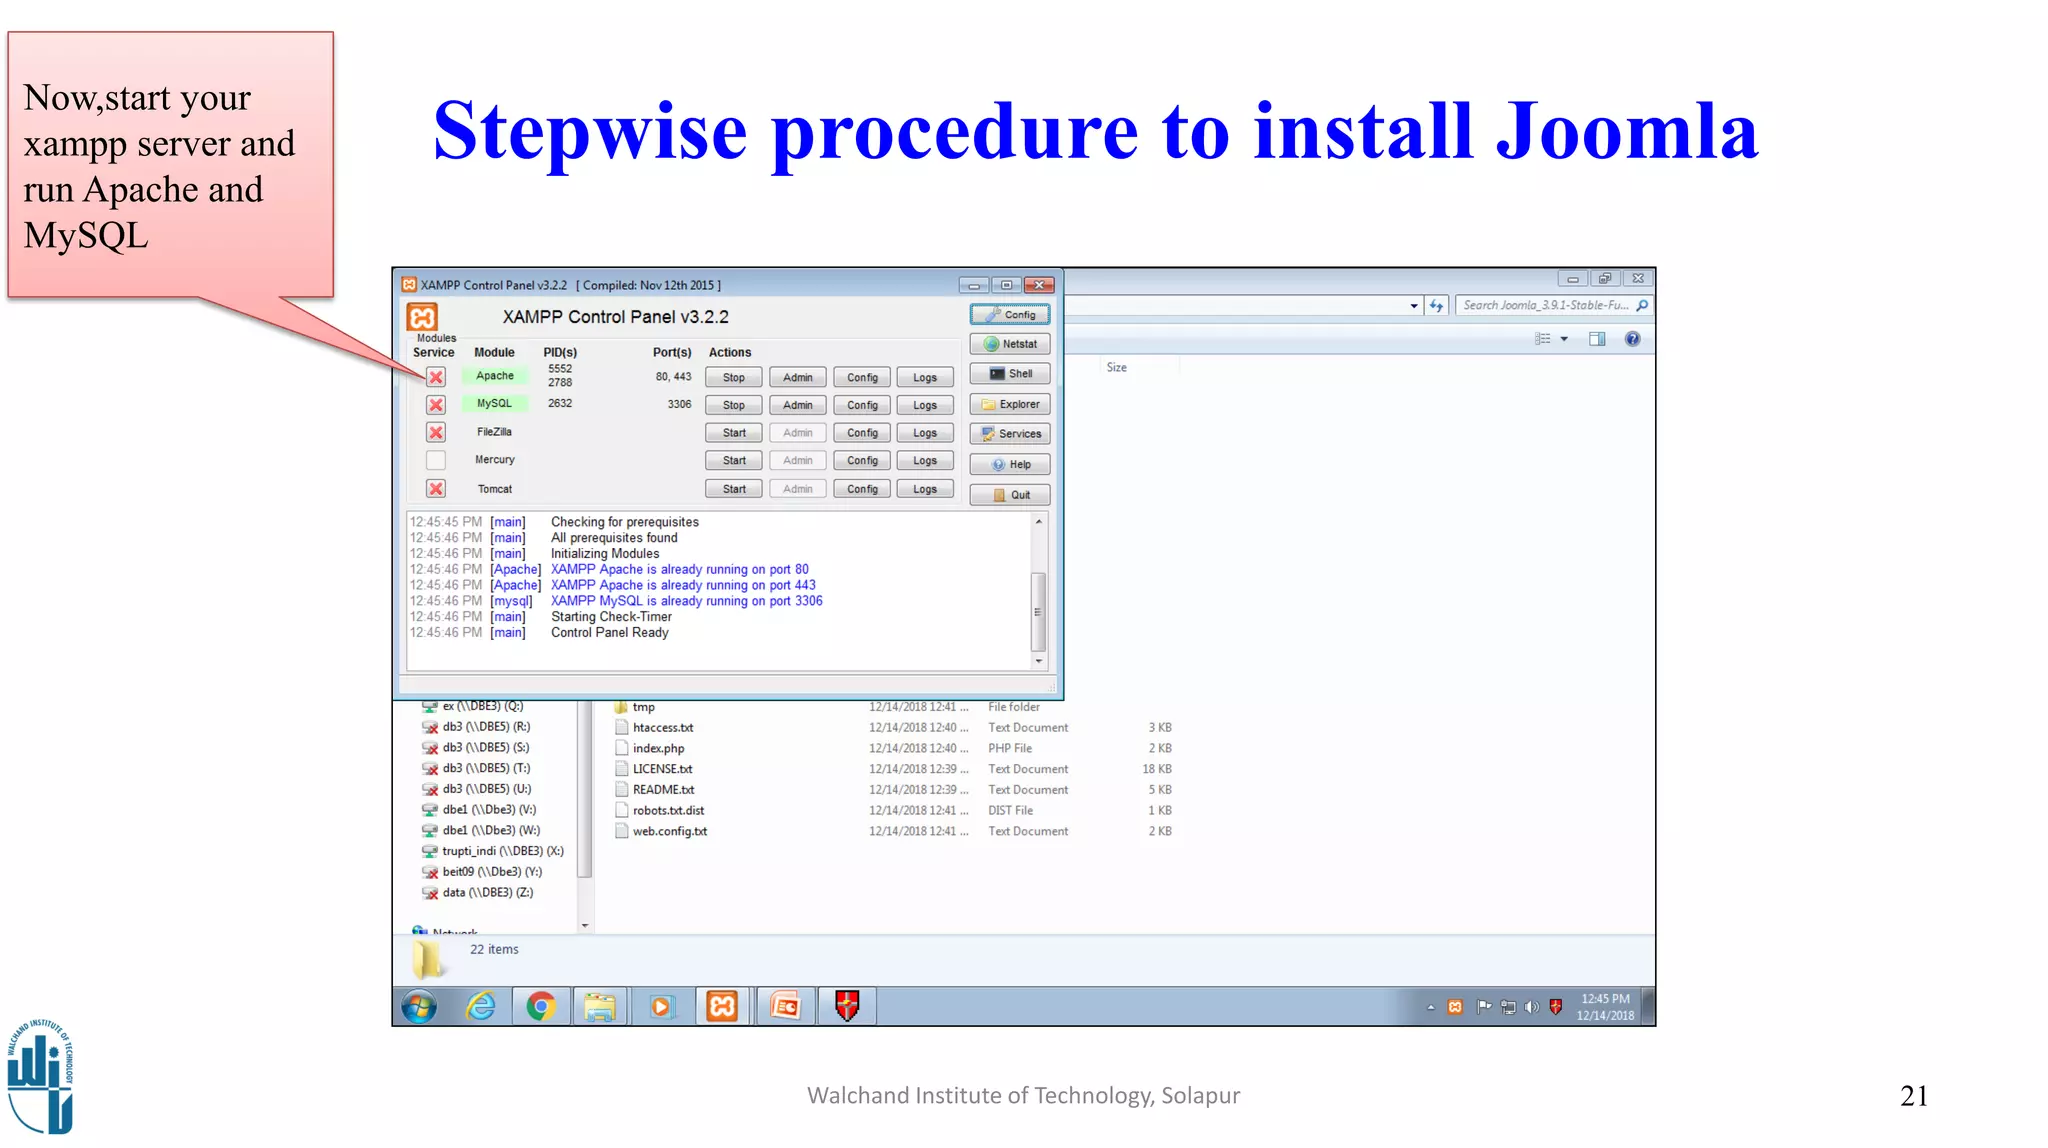Click the XAMPP Help button

click(1009, 465)
